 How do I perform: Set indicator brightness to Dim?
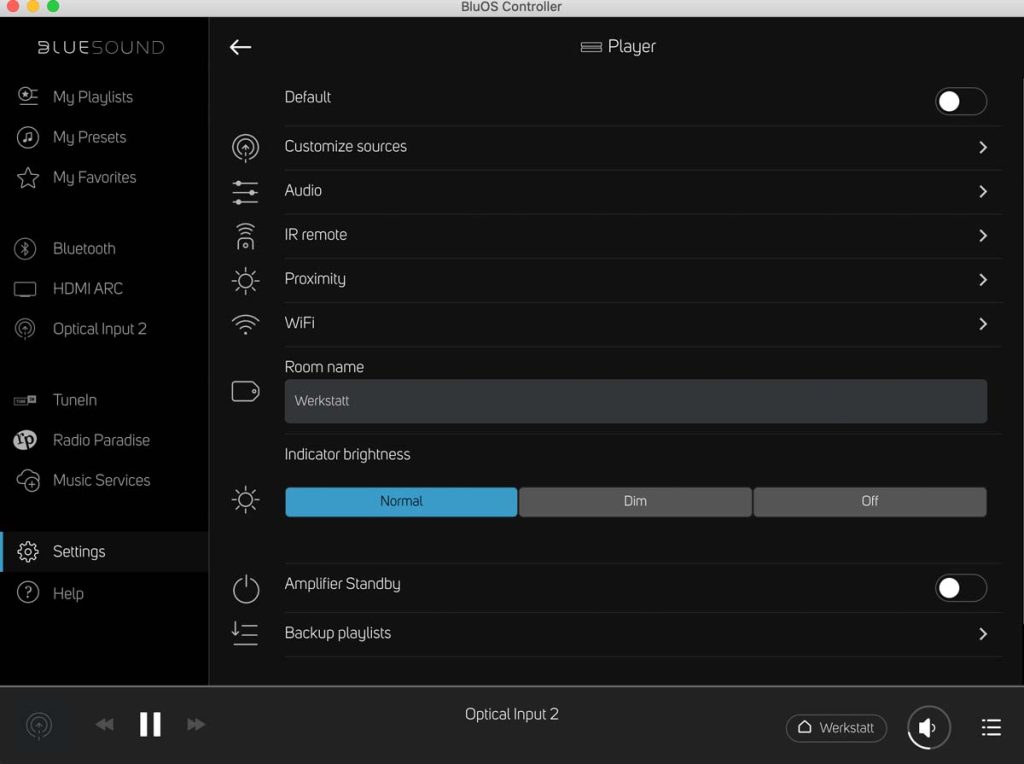click(635, 502)
